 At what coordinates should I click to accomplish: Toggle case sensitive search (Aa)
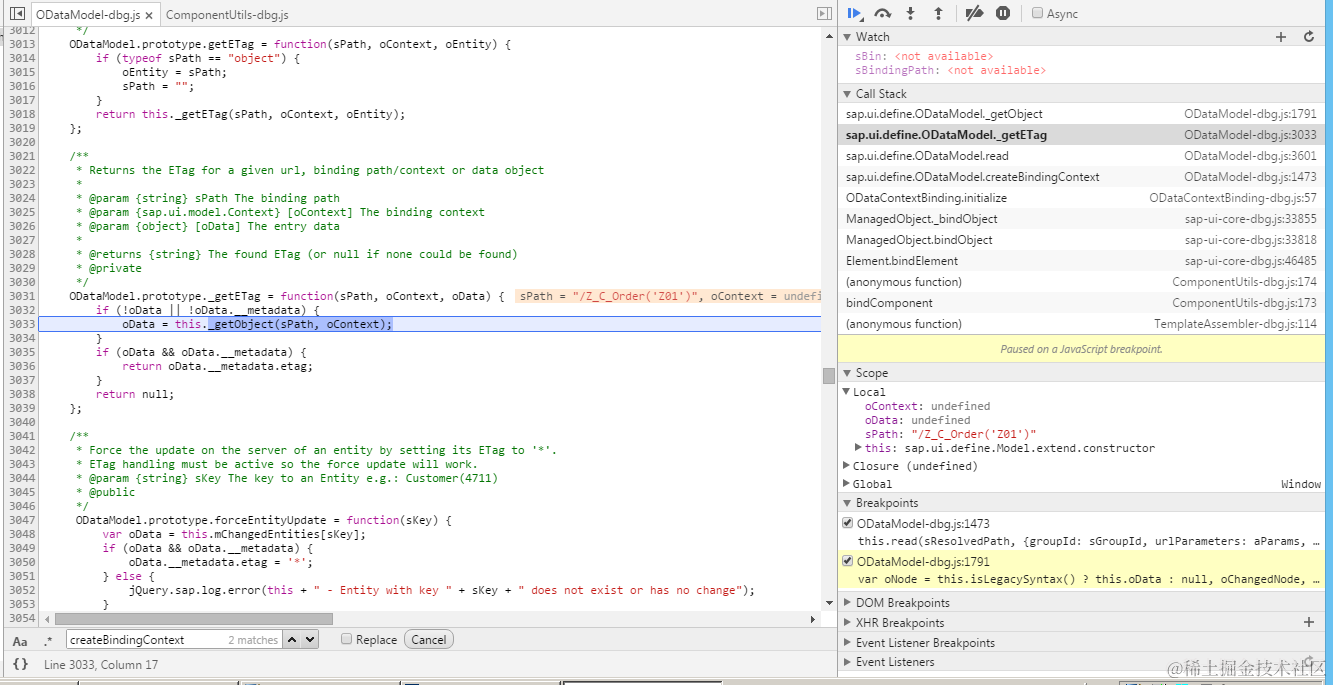tap(20, 640)
